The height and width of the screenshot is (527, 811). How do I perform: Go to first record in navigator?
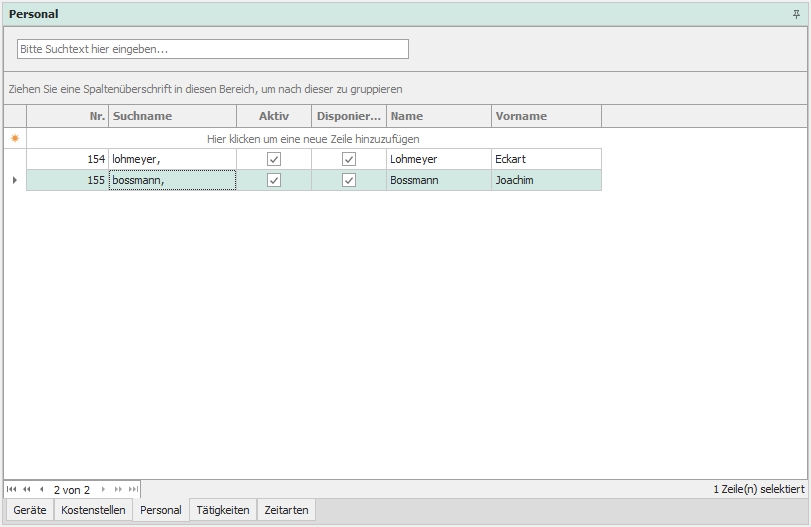coord(12,490)
